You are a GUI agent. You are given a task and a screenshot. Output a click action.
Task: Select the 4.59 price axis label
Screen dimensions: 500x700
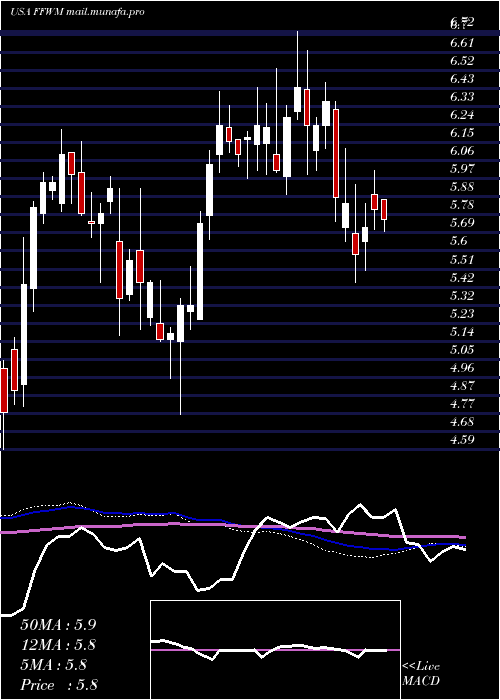click(x=462, y=440)
